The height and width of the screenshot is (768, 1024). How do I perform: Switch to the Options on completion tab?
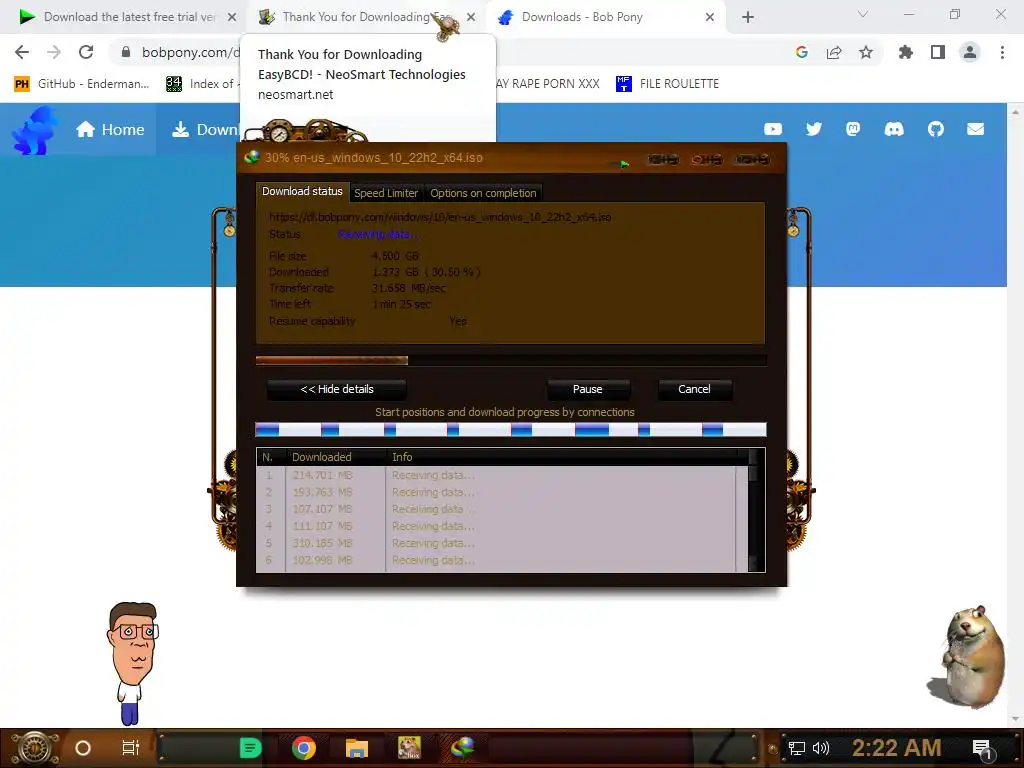483,193
